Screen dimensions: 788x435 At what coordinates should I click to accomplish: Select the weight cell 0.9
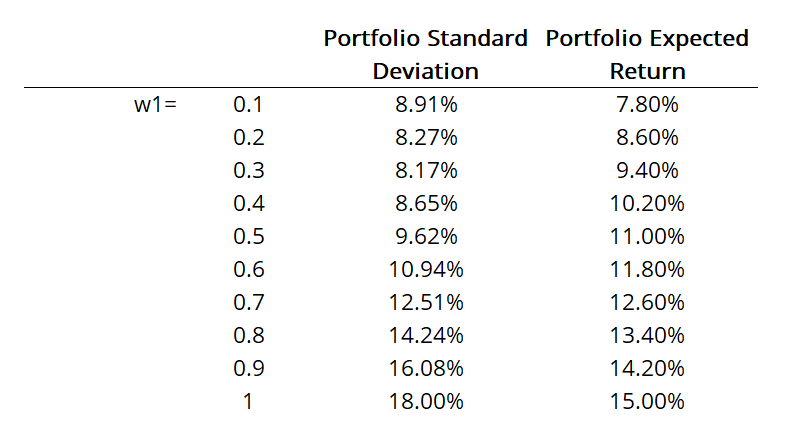248,369
